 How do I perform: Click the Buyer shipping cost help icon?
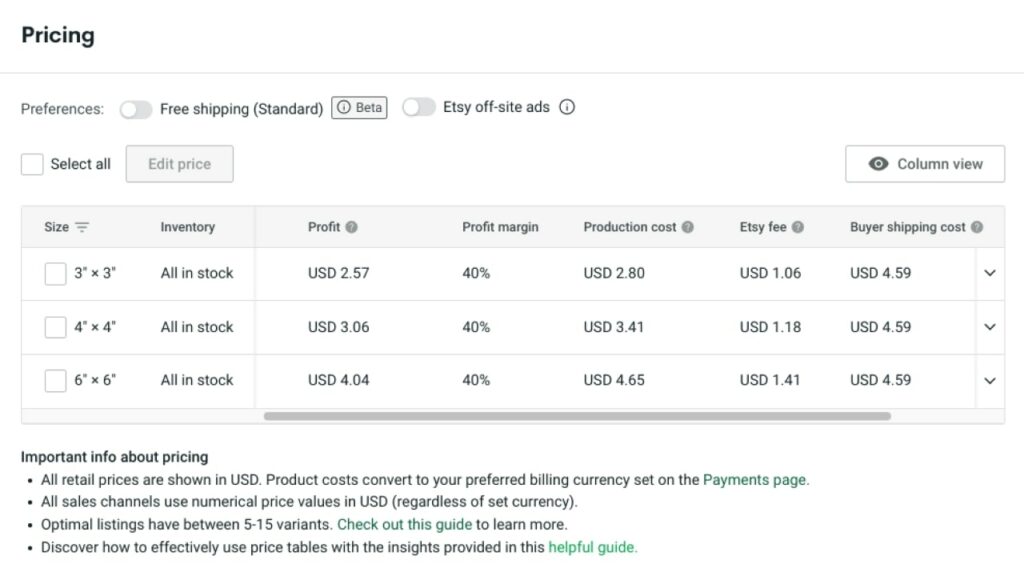click(x=976, y=227)
